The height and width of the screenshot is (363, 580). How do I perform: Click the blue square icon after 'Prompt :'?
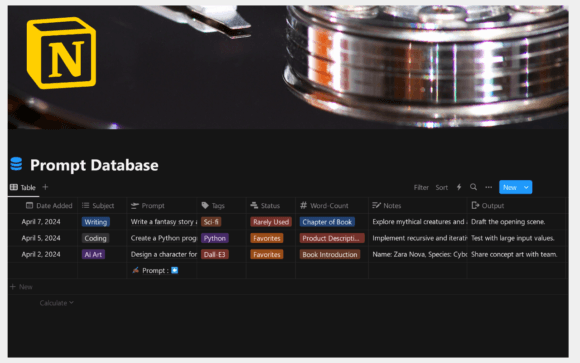[175, 270]
